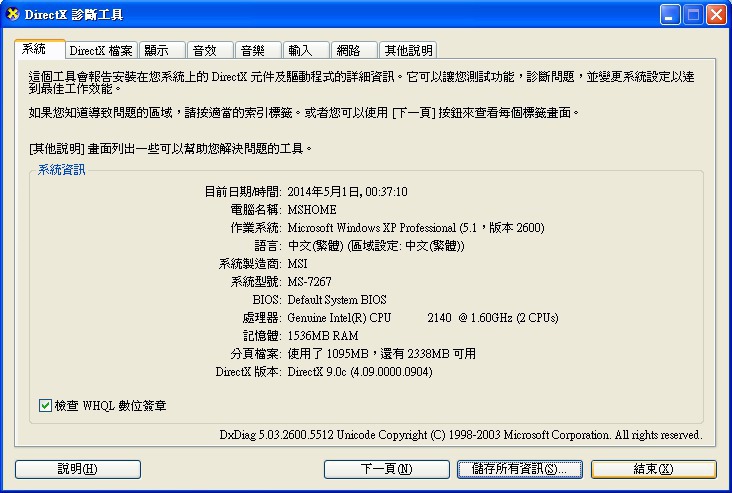Click the DxDiag 5.03.2600.5512 copyright line
This screenshot has height=493, width=732.
click(x=461, y=435)
